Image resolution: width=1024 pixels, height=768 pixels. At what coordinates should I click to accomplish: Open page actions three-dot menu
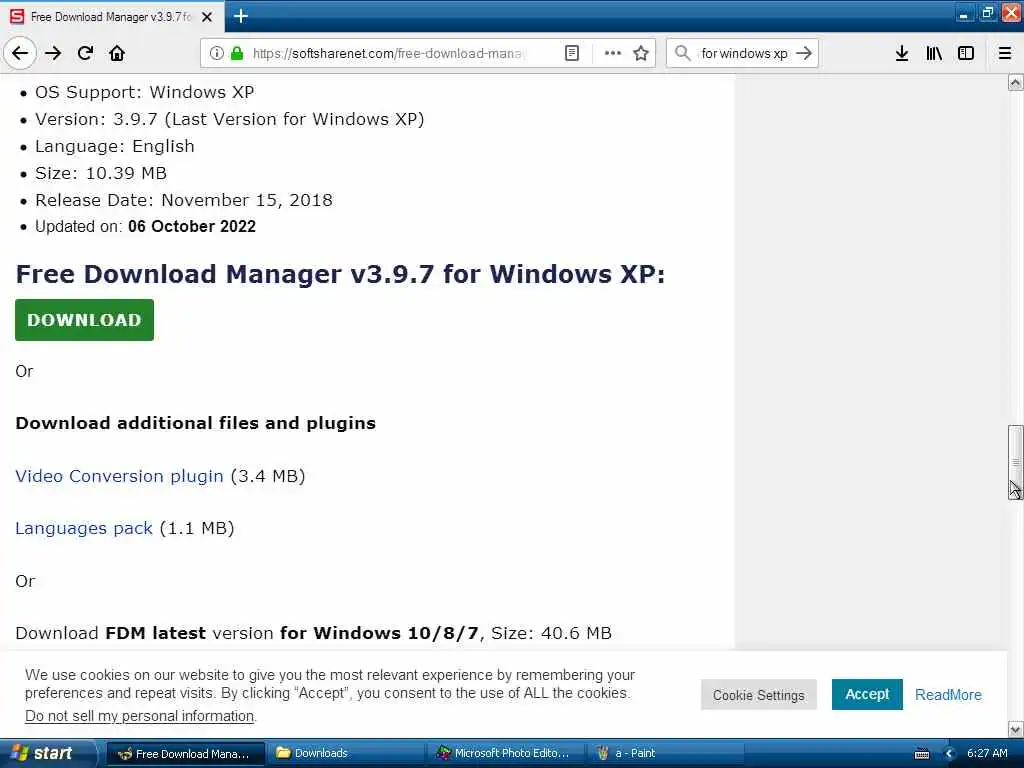[x=613, y=53]
